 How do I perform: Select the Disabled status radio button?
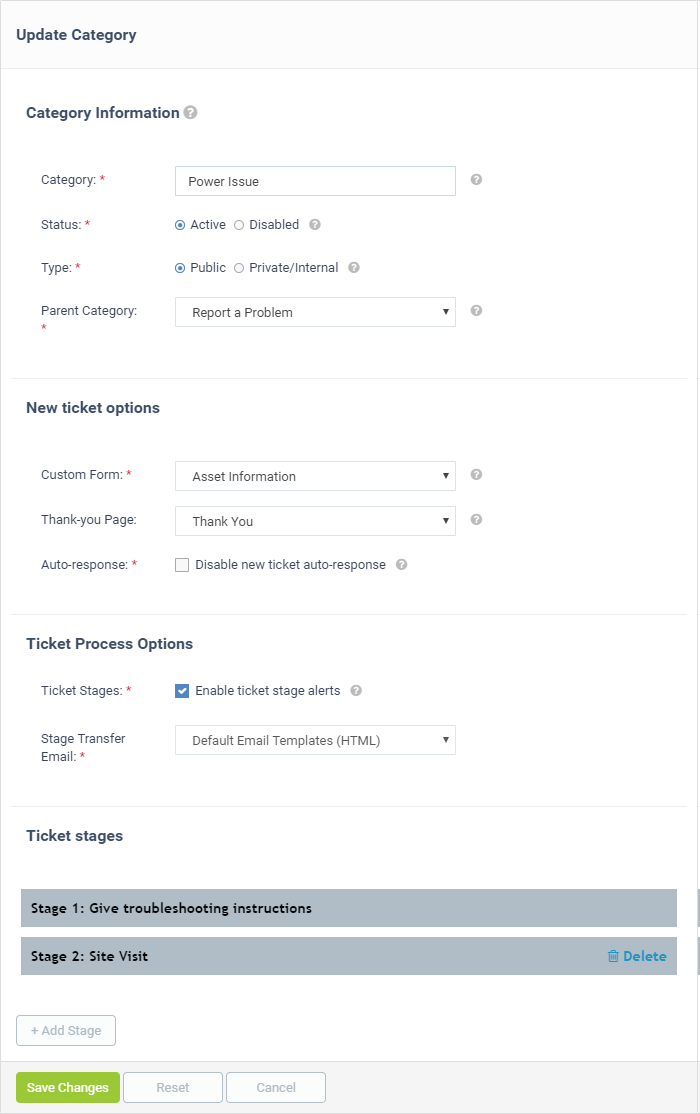[239, 225]
